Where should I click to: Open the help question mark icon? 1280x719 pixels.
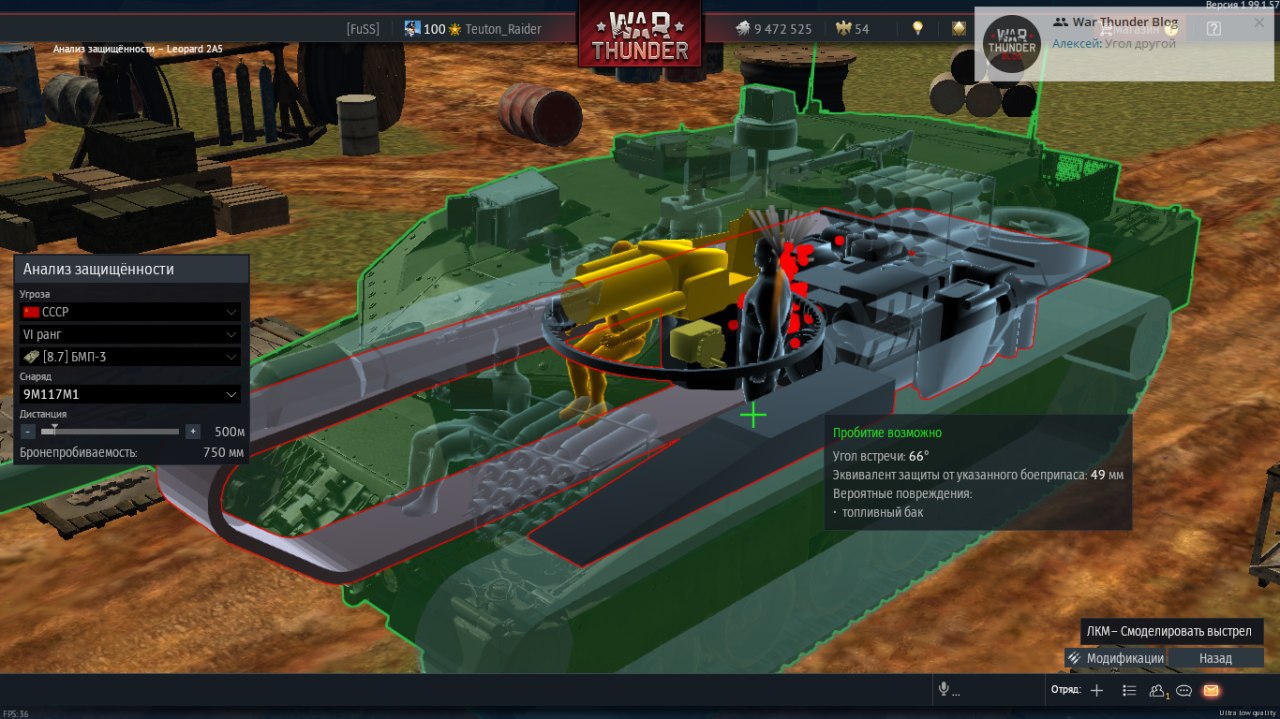tap(1214, 29)
